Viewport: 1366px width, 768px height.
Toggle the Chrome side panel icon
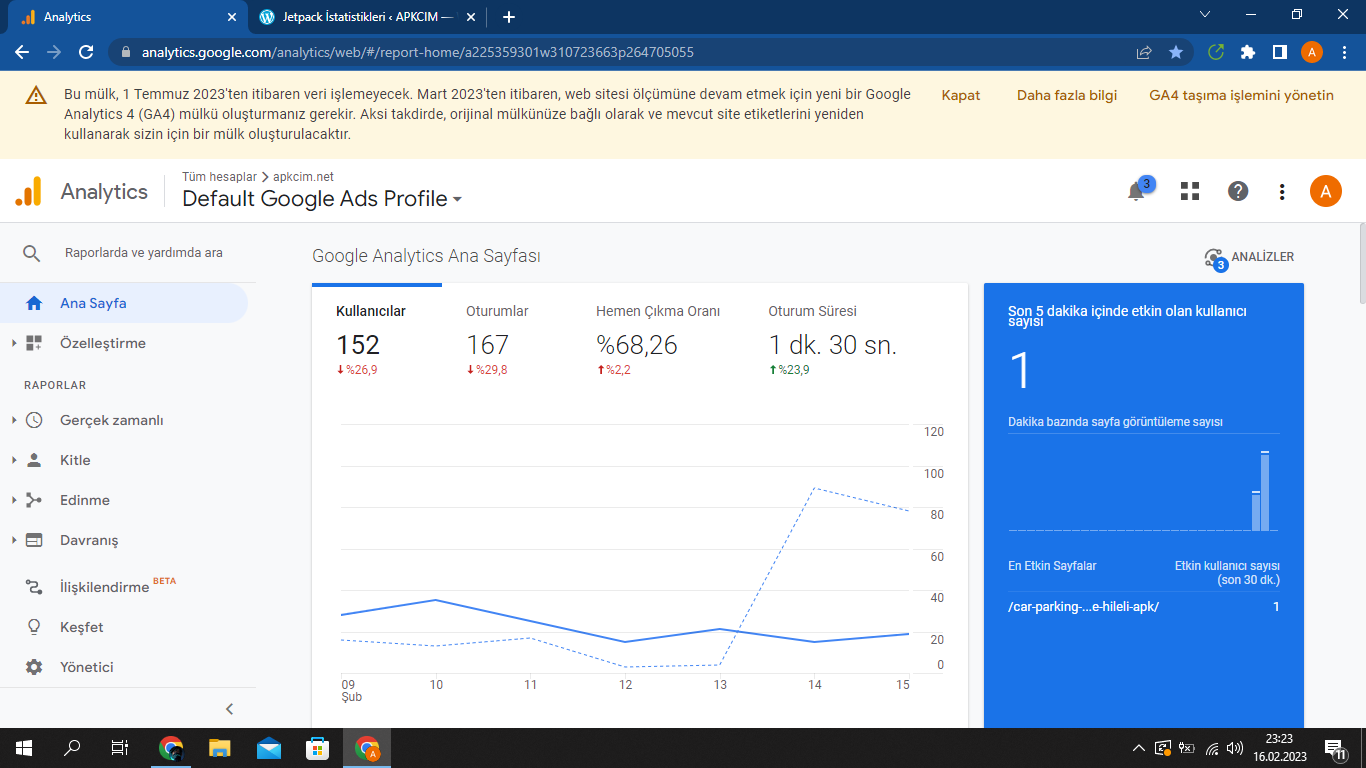tap(1279, 52)
